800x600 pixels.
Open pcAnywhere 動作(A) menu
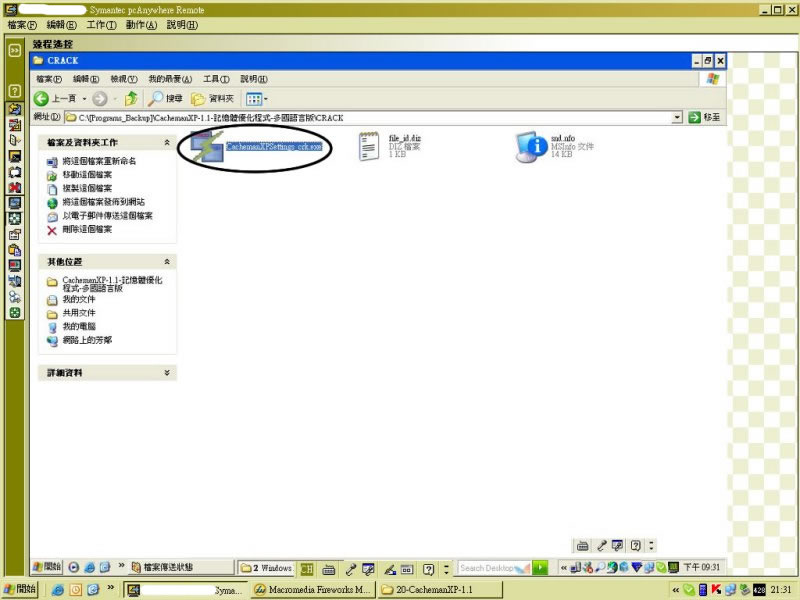pos(141,25)
